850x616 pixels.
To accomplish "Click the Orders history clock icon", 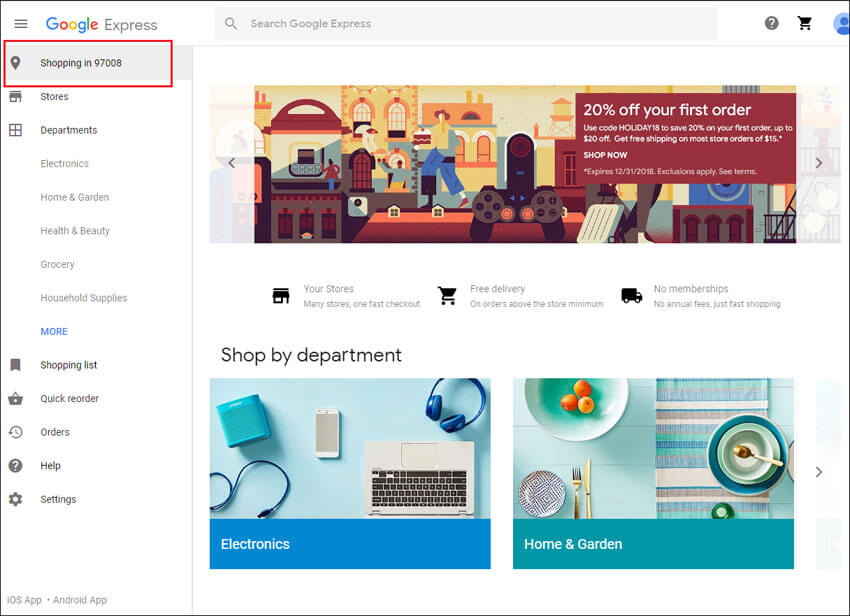I will (16, 432).
